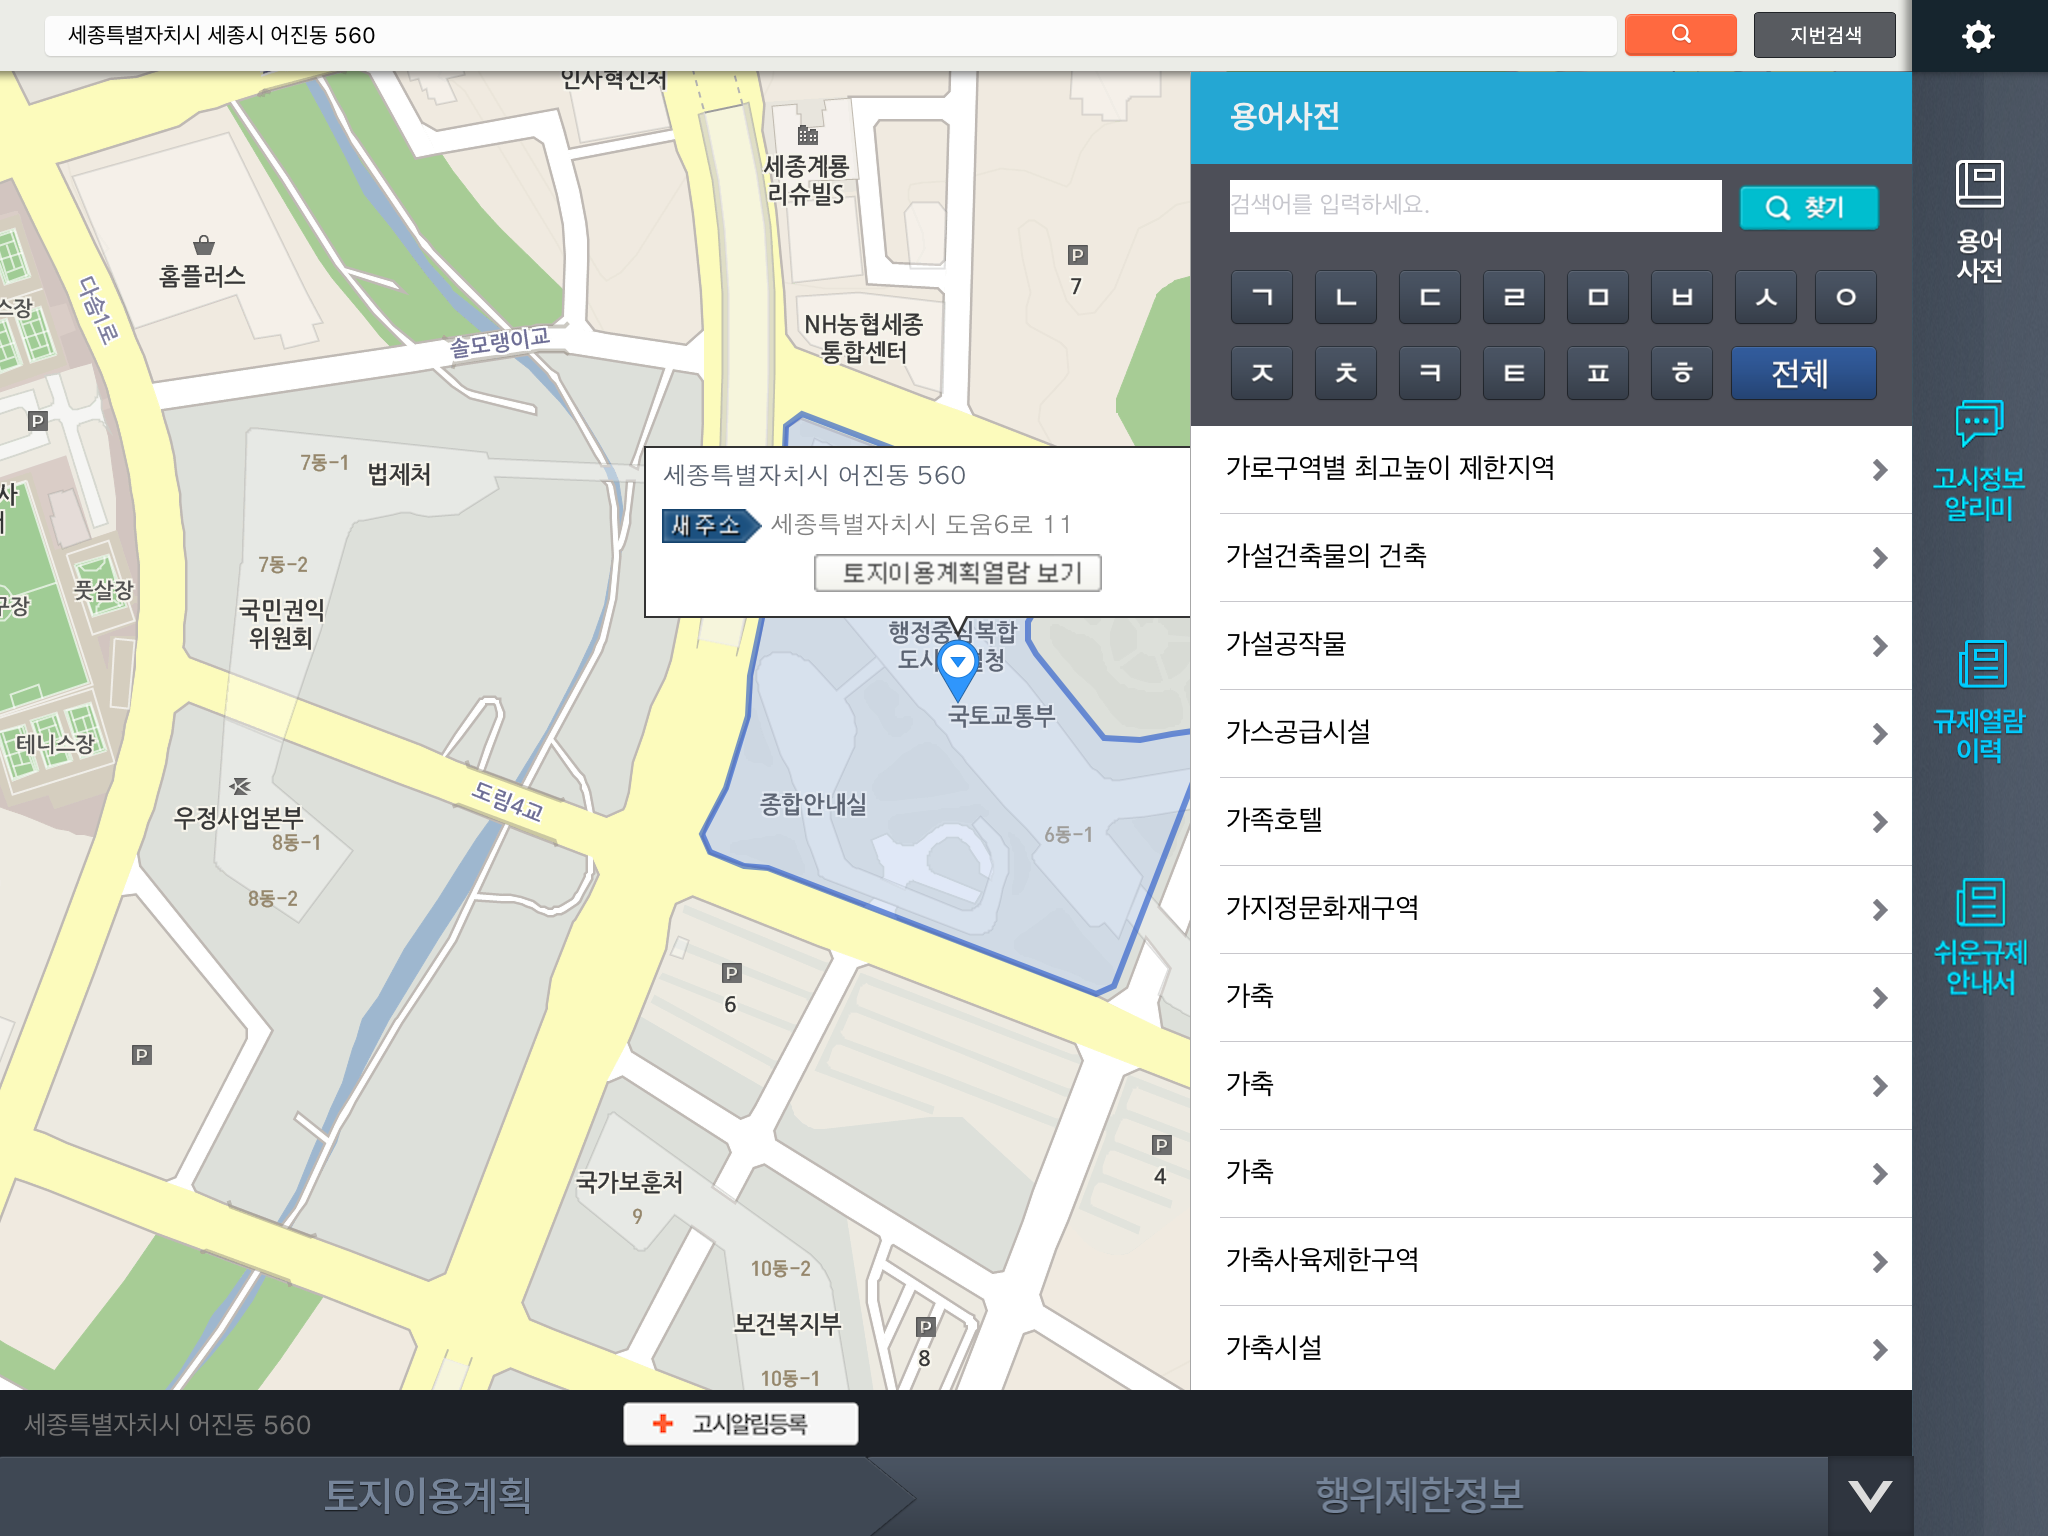Screen dimensions: 2048x1536
Task: Filter glossary by consonant ㅊ
Action: click(x=1346, y=373)
